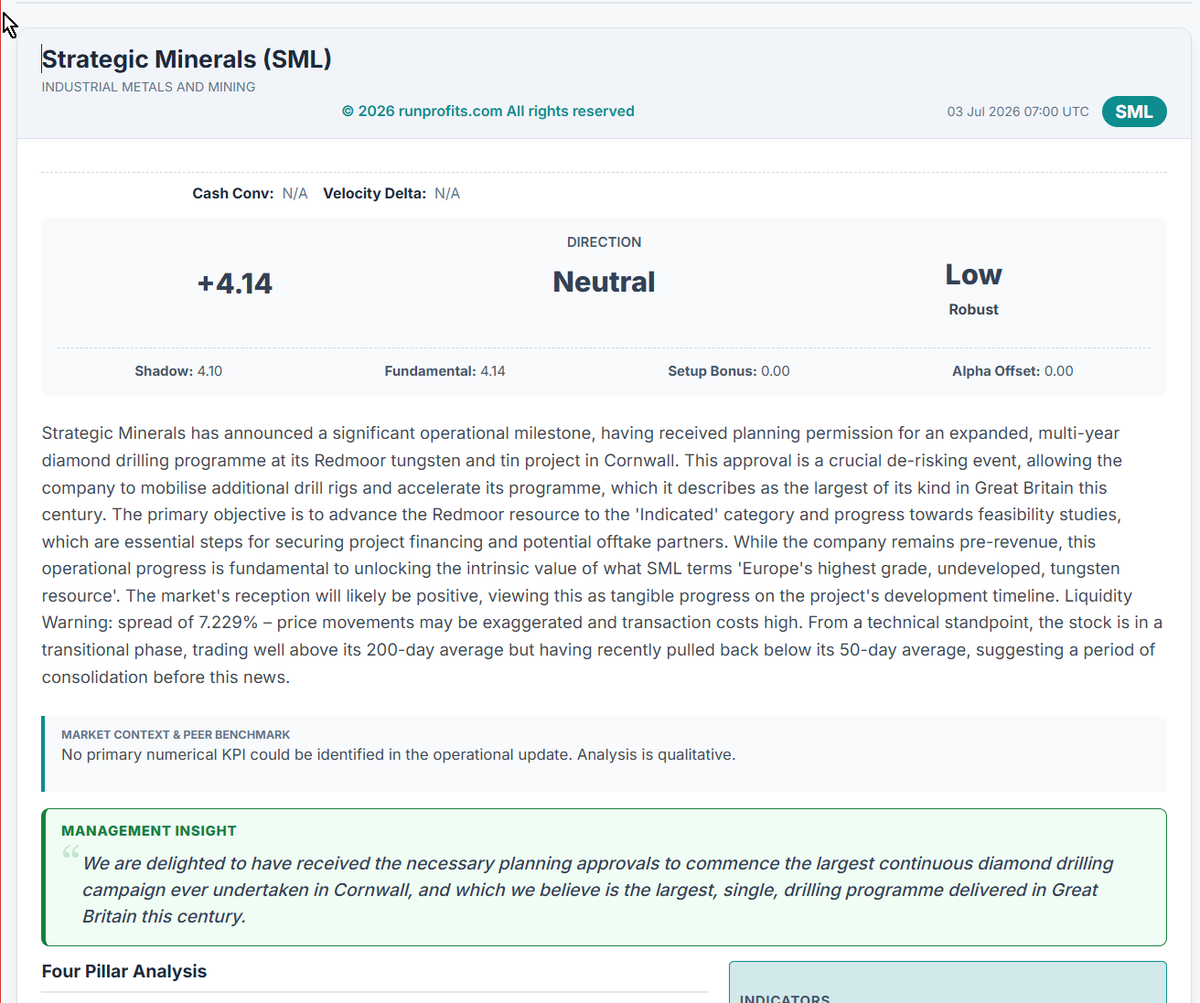Click the green opening quotation mark icon
Screen dimensions: 1200x1003
[70, 855]
